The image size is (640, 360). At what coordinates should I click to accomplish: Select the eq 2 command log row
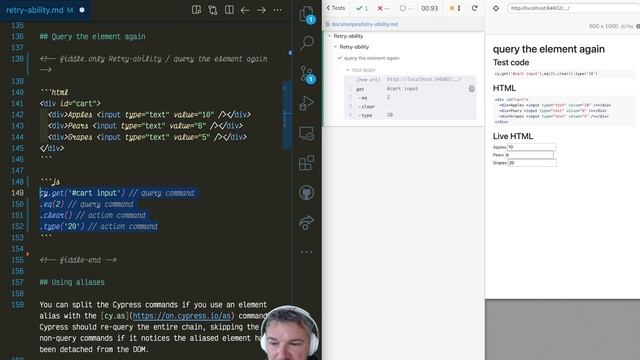coord(410,98)
